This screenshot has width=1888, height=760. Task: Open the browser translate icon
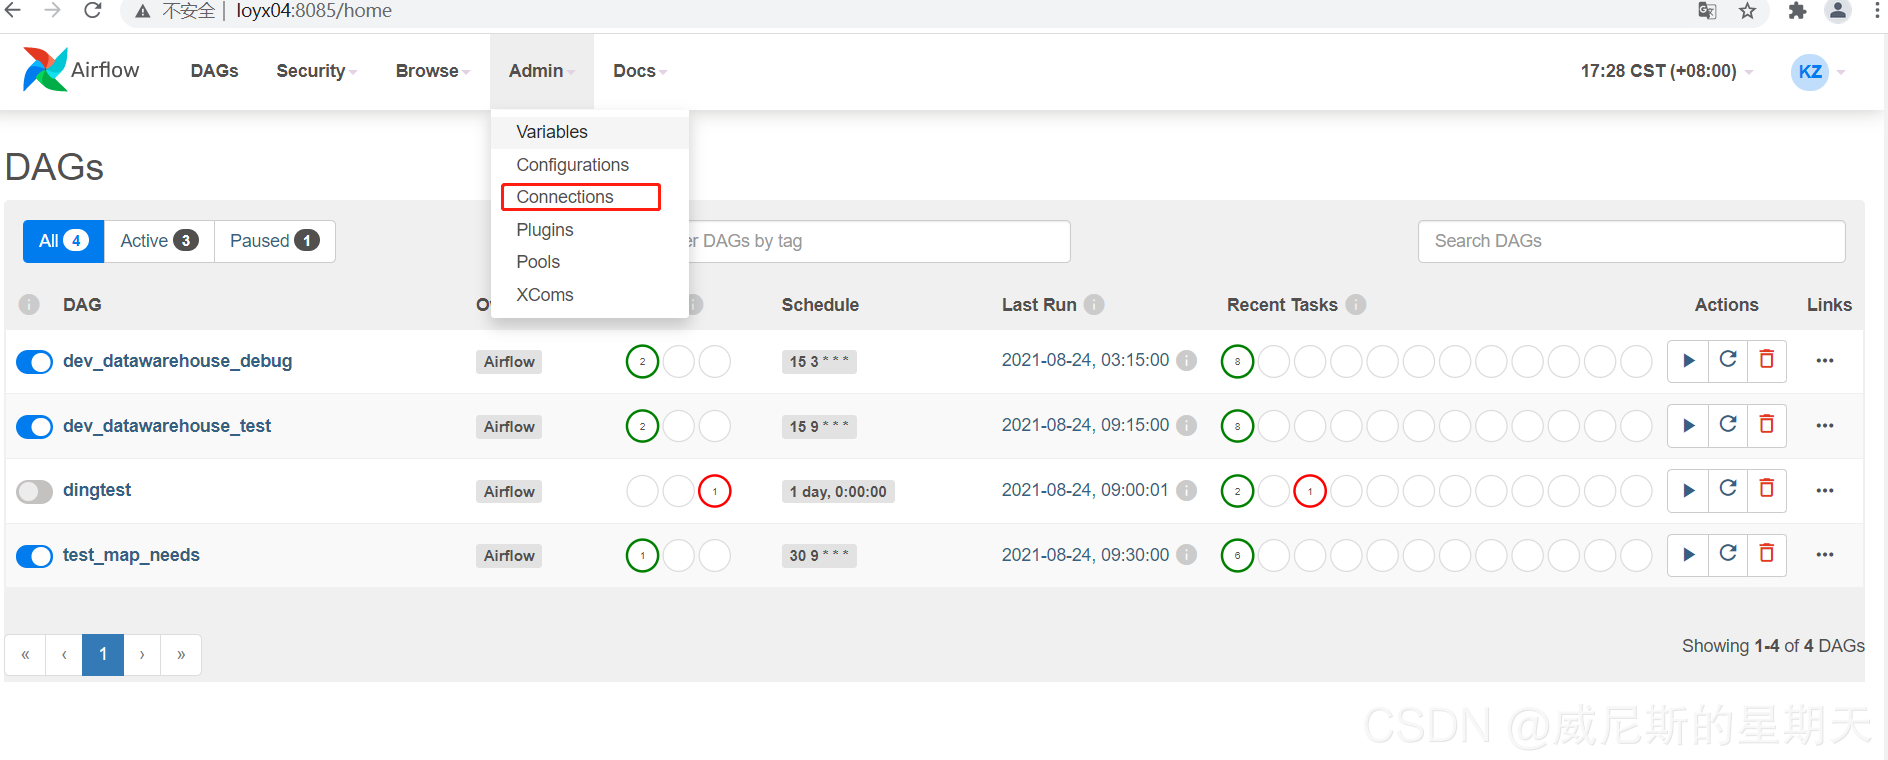[1707, 11]
